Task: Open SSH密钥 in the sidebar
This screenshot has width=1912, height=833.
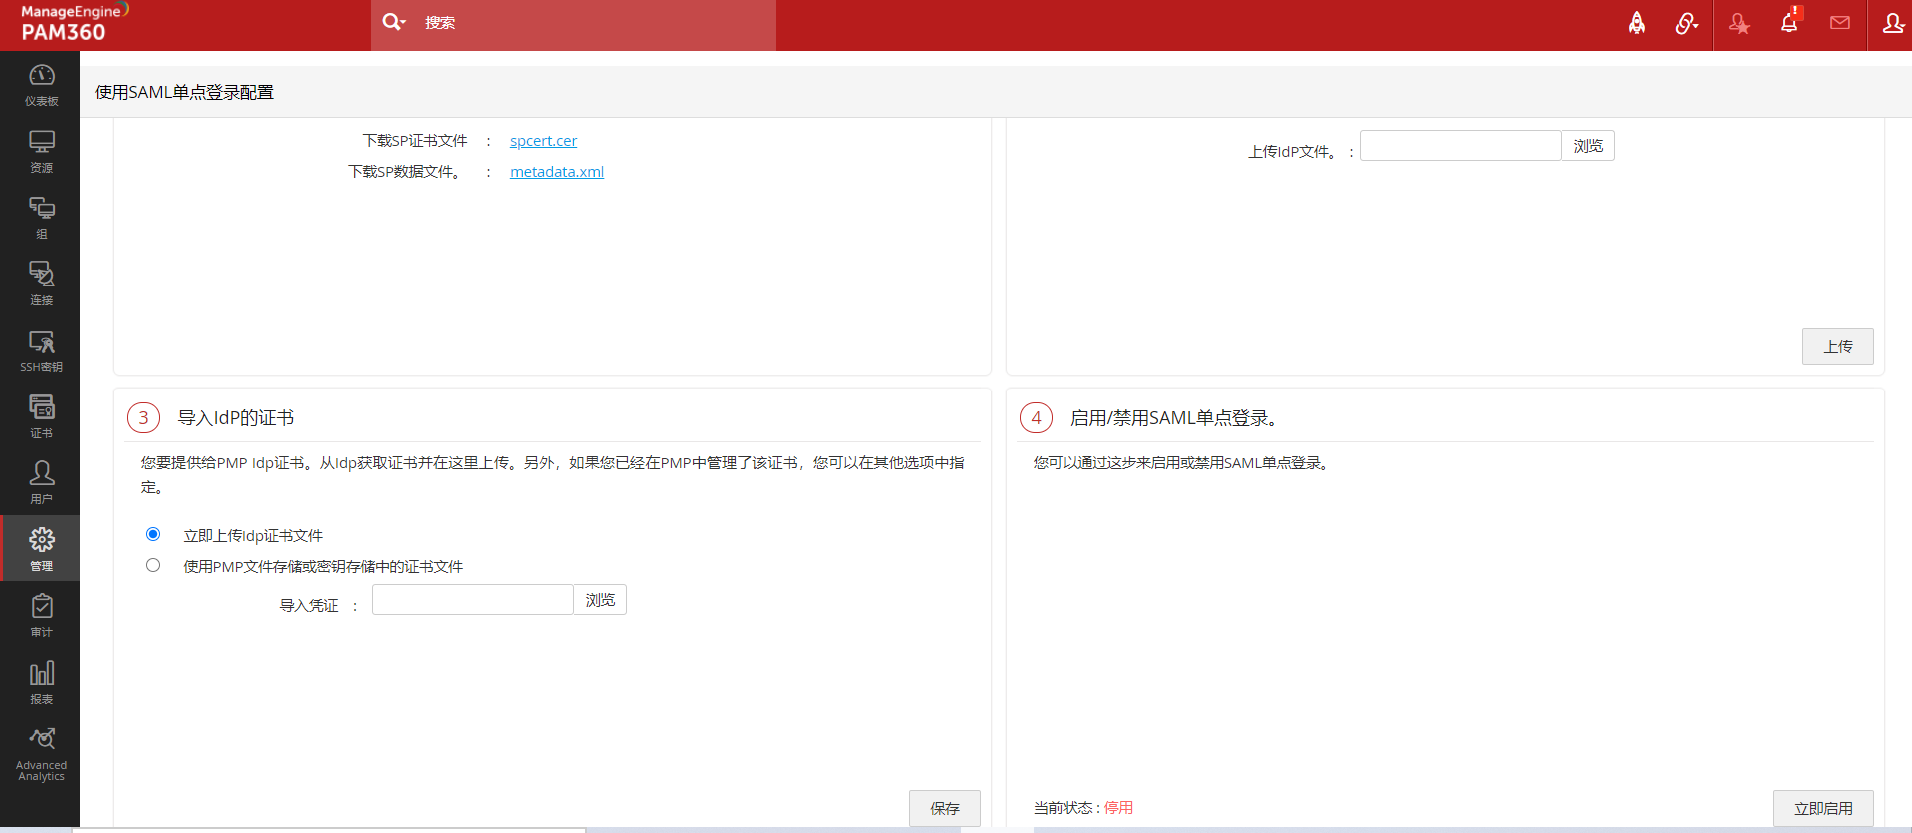Action: point(41,351)
